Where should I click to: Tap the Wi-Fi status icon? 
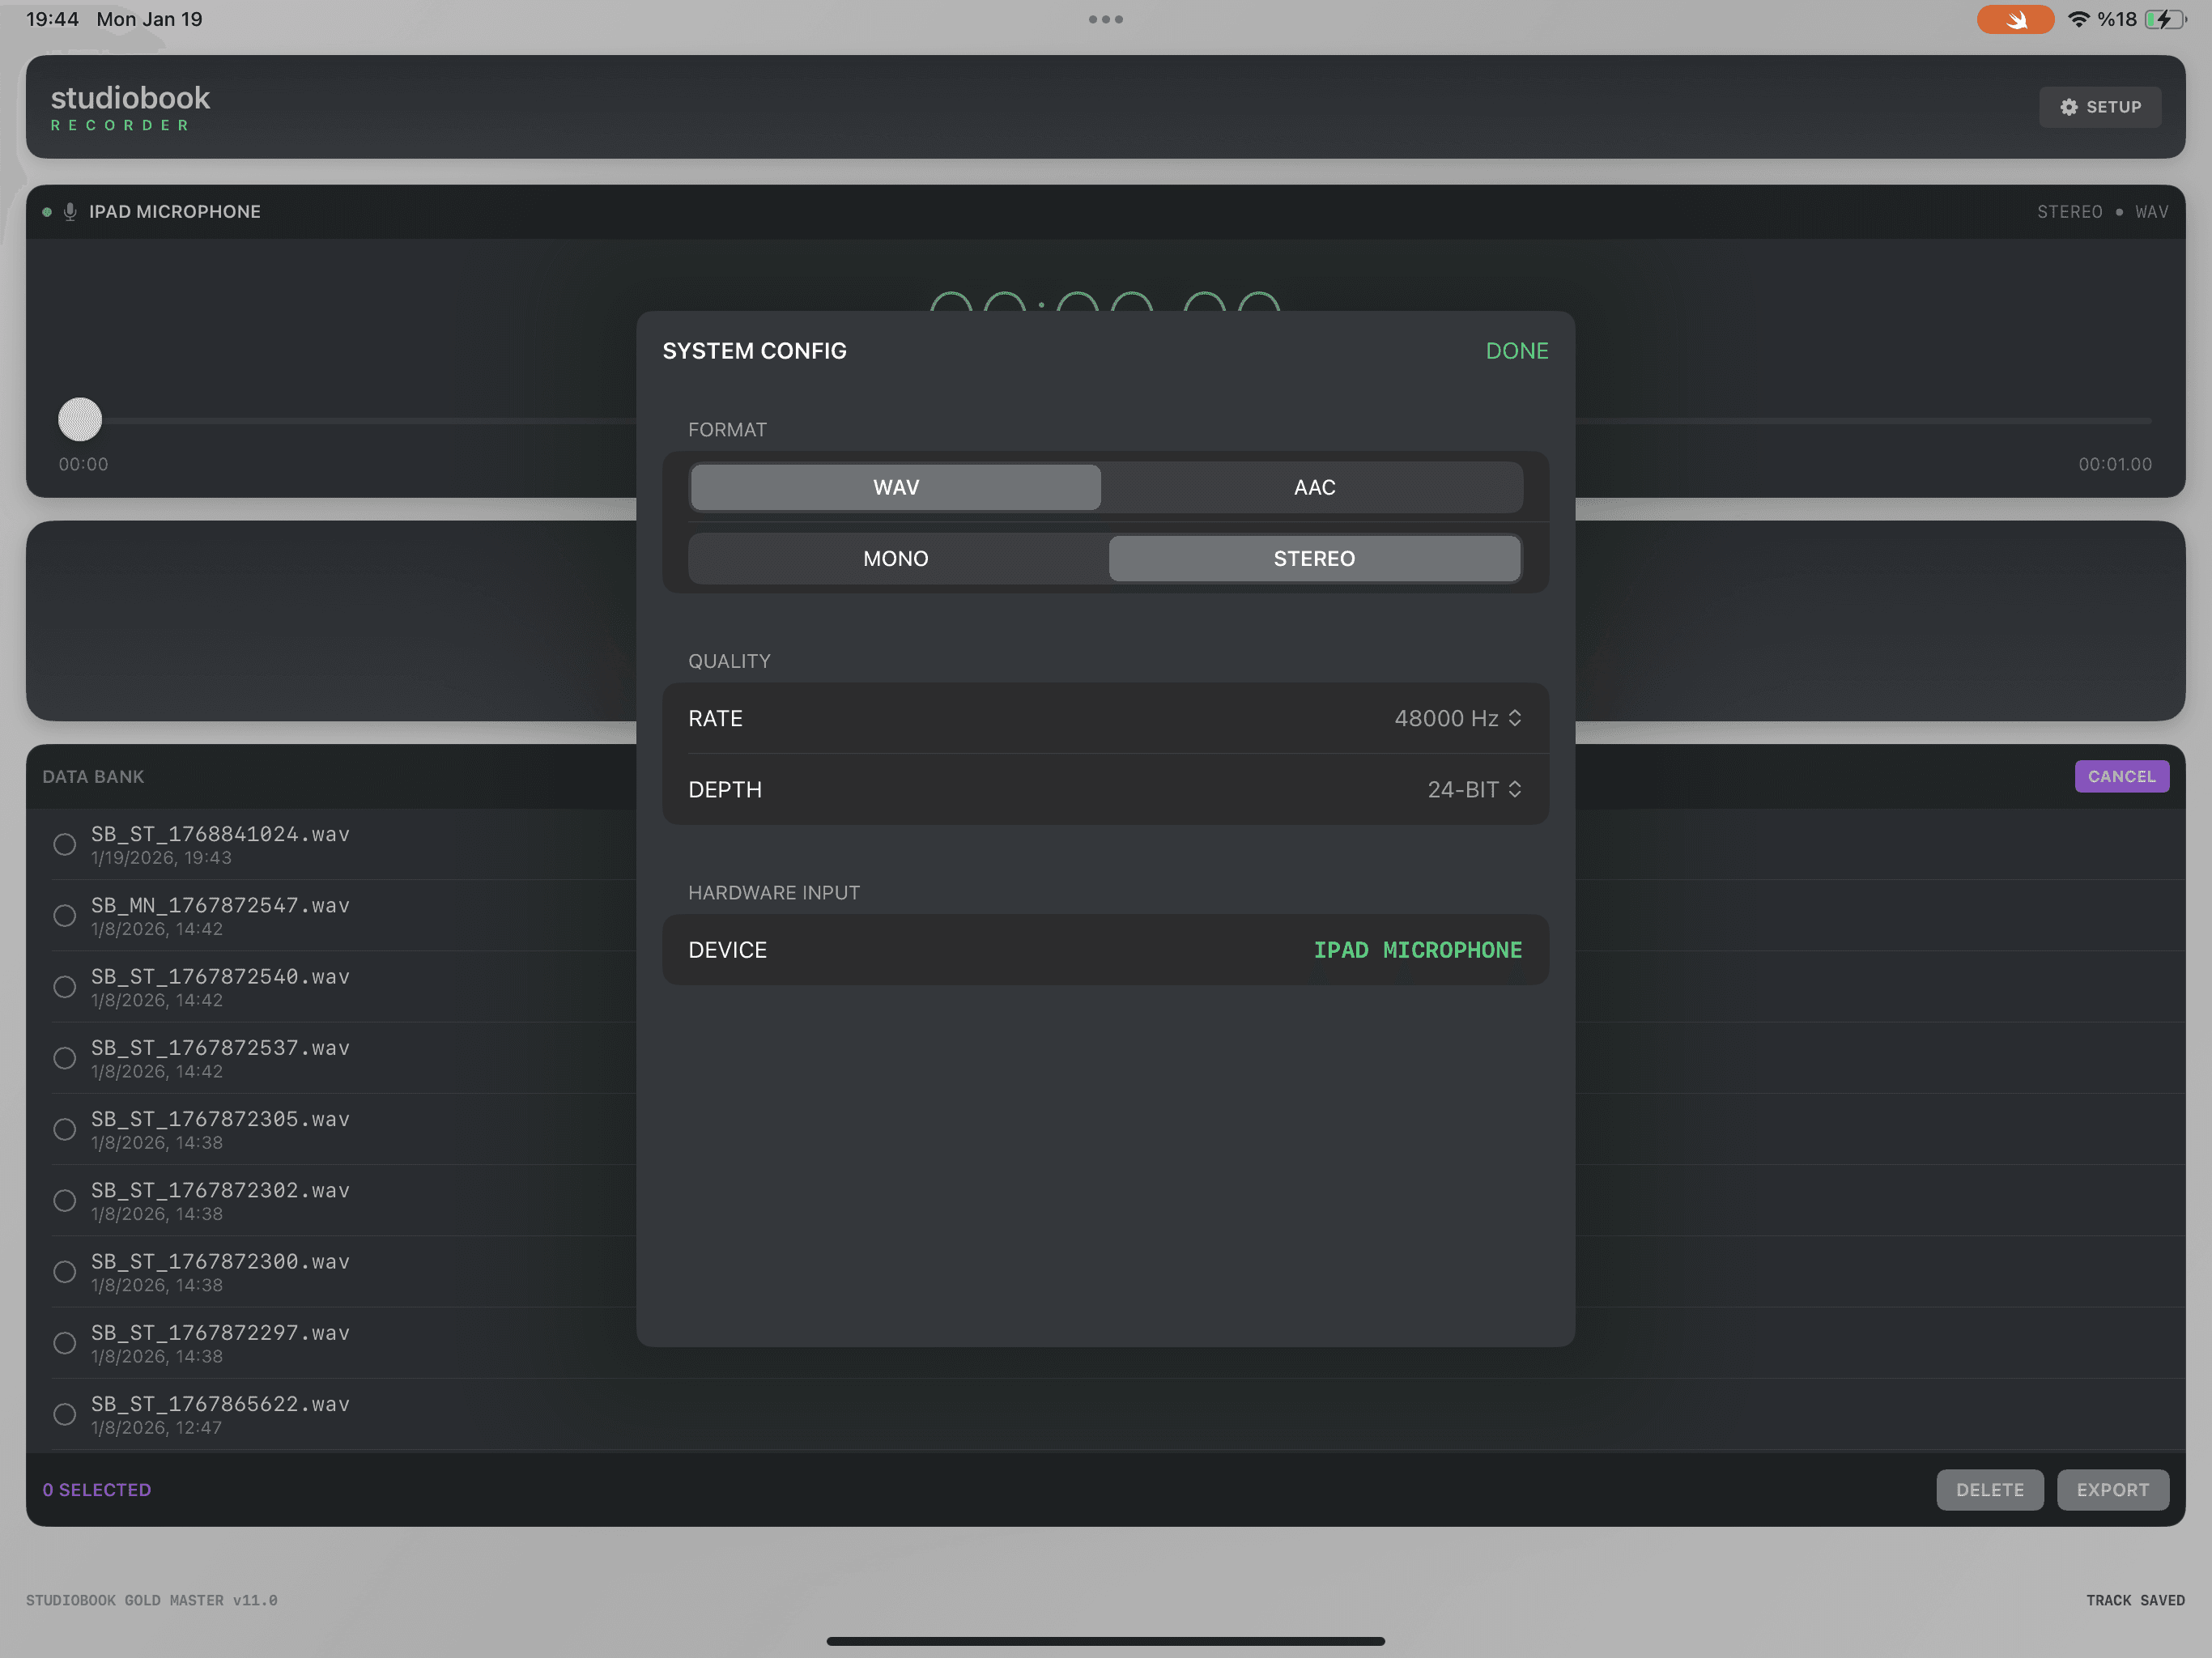tap(2078, 19)
